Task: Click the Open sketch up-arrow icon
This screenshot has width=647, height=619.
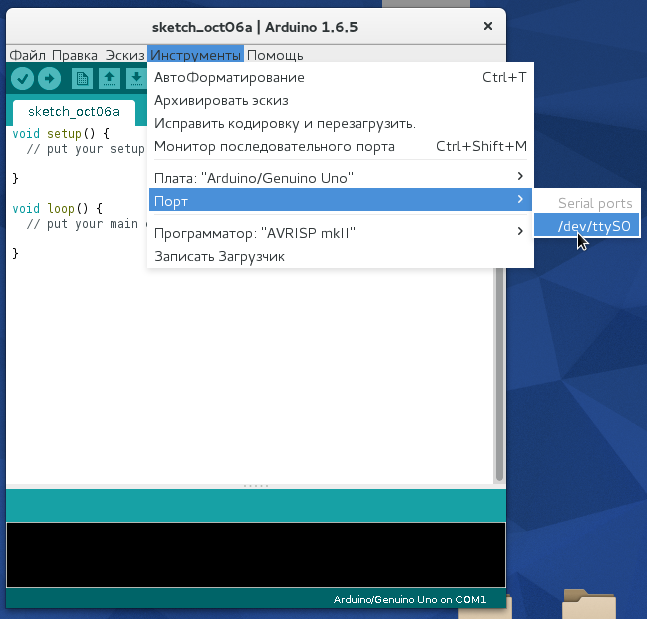Action: coord(109,78)
